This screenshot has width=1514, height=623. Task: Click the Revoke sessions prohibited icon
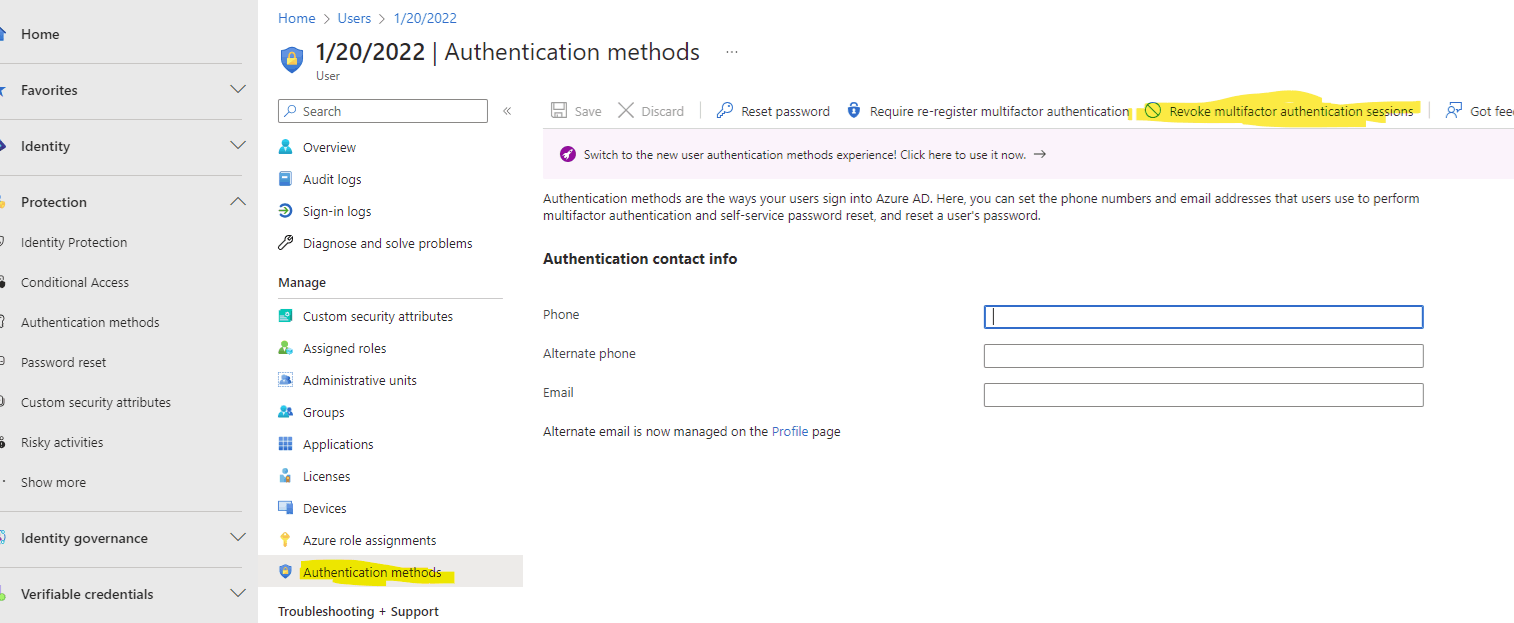(1153, 111)
